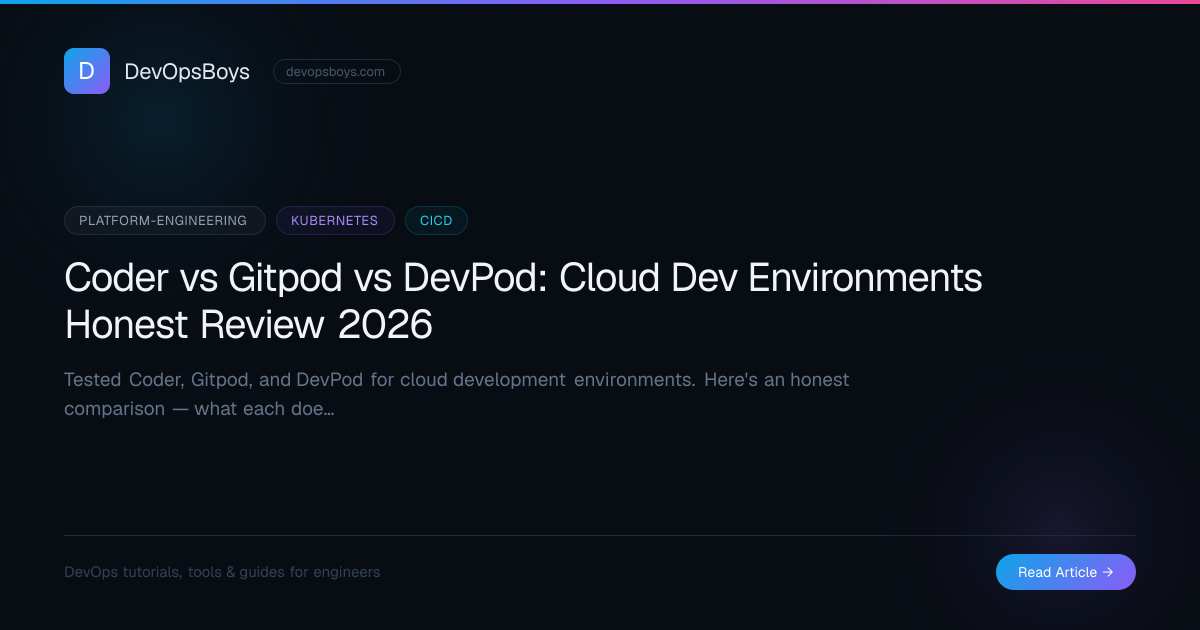Select the PLATFORM-ENGINEERING tag
This screenshot has width=1200, height=630.
click(165, 220)
